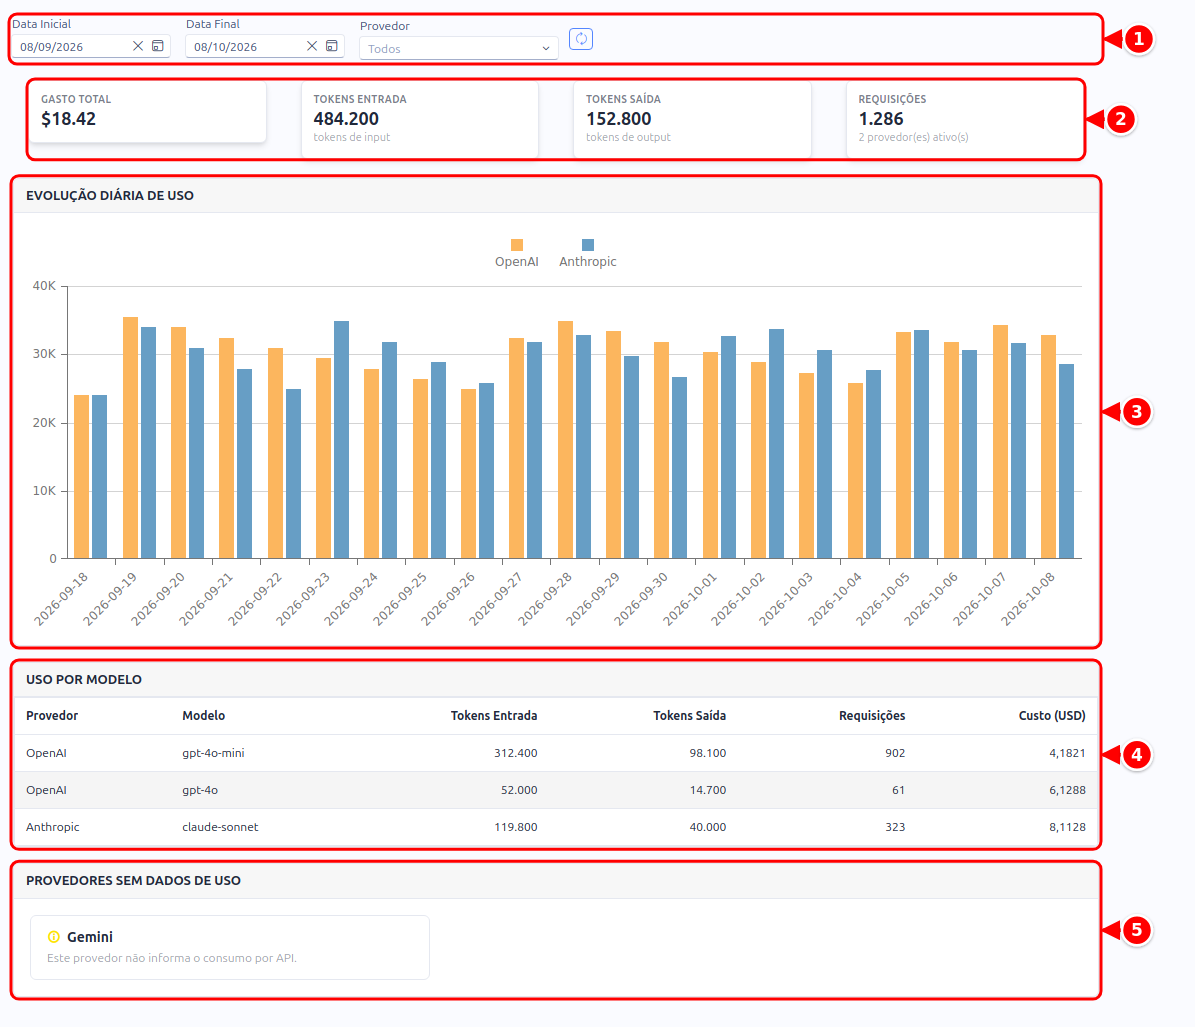Click the 902 requisições value

point(895,753)
